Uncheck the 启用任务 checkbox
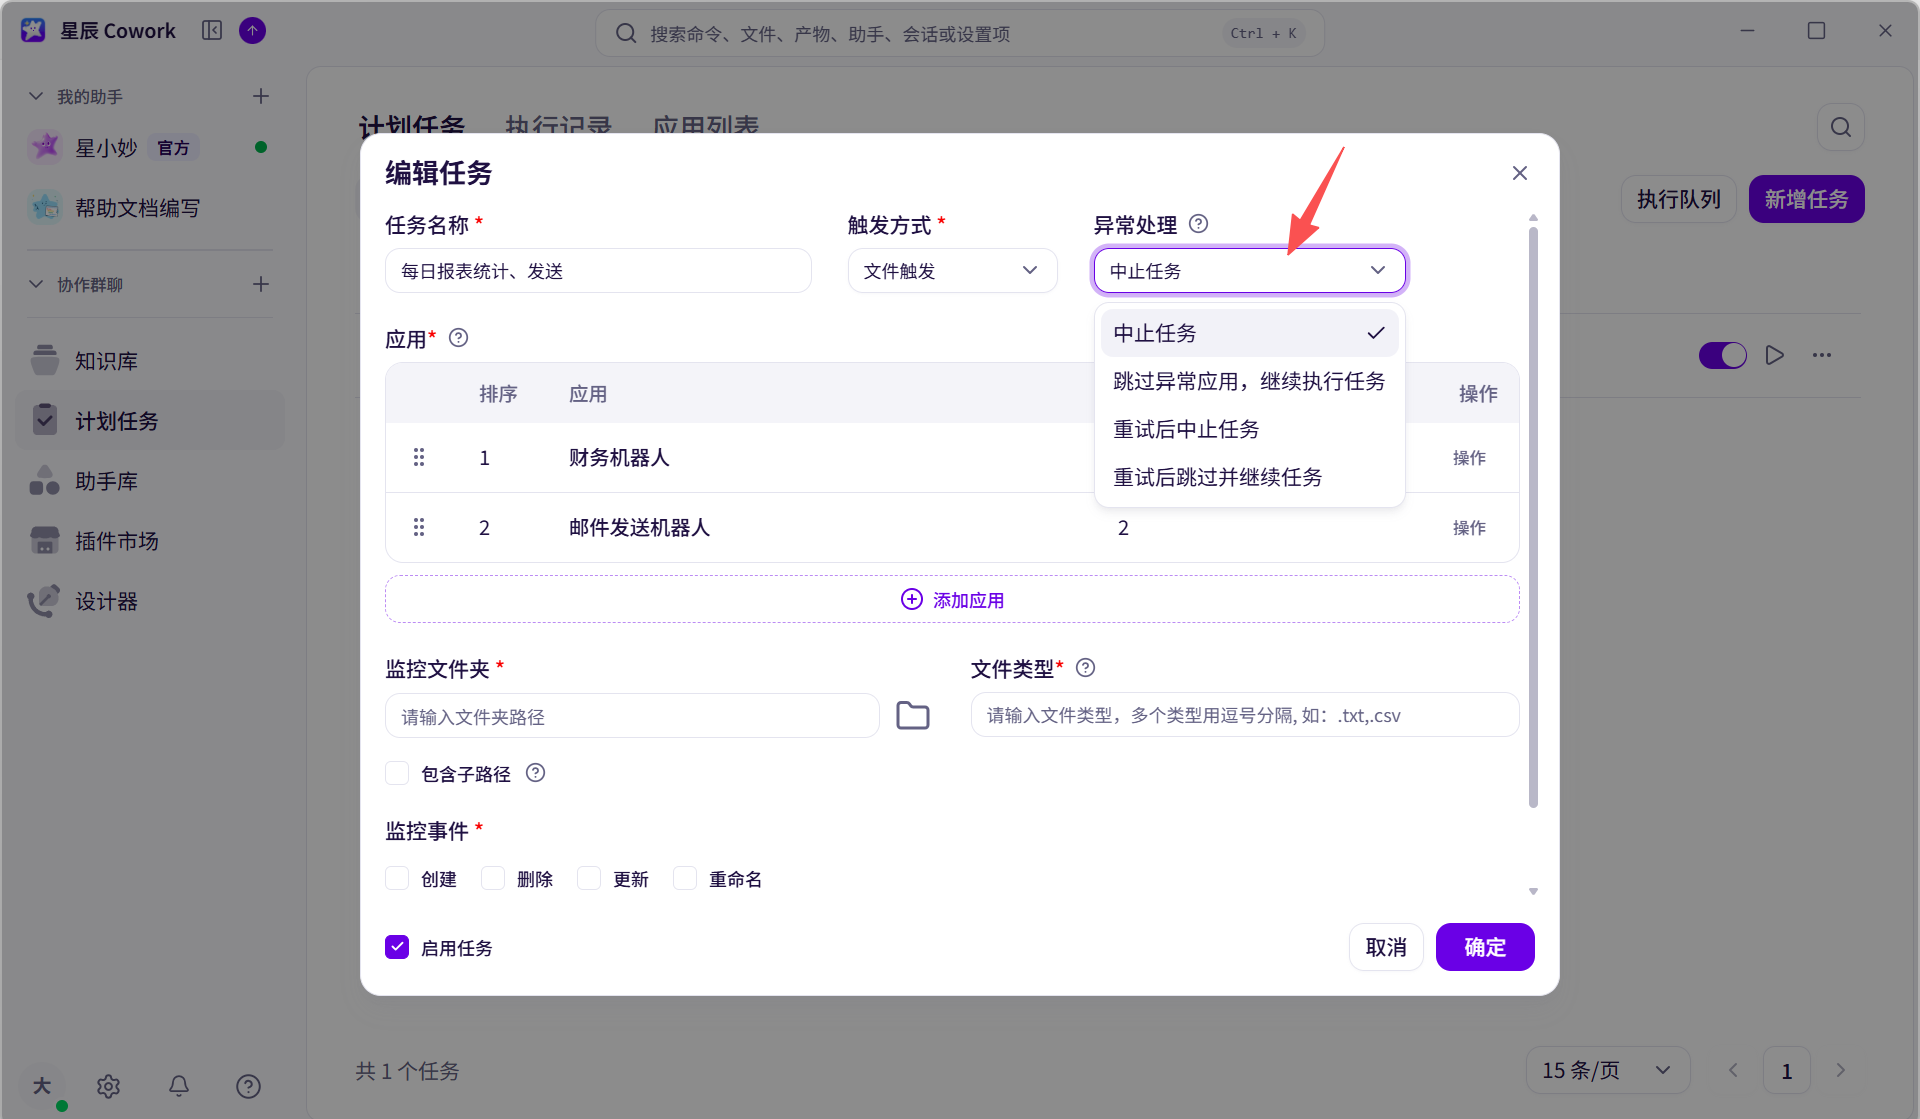The height and width of the screenshot is (1119, 1920). point(397,947)
